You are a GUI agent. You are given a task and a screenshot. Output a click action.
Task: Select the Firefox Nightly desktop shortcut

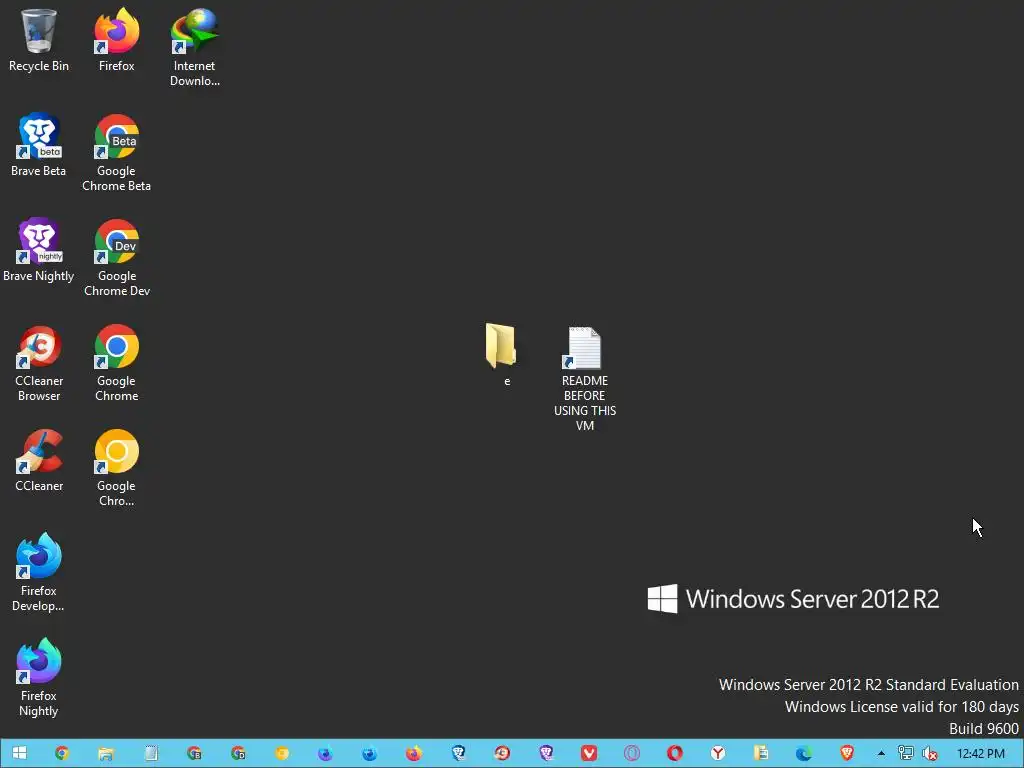click(39, 677)
